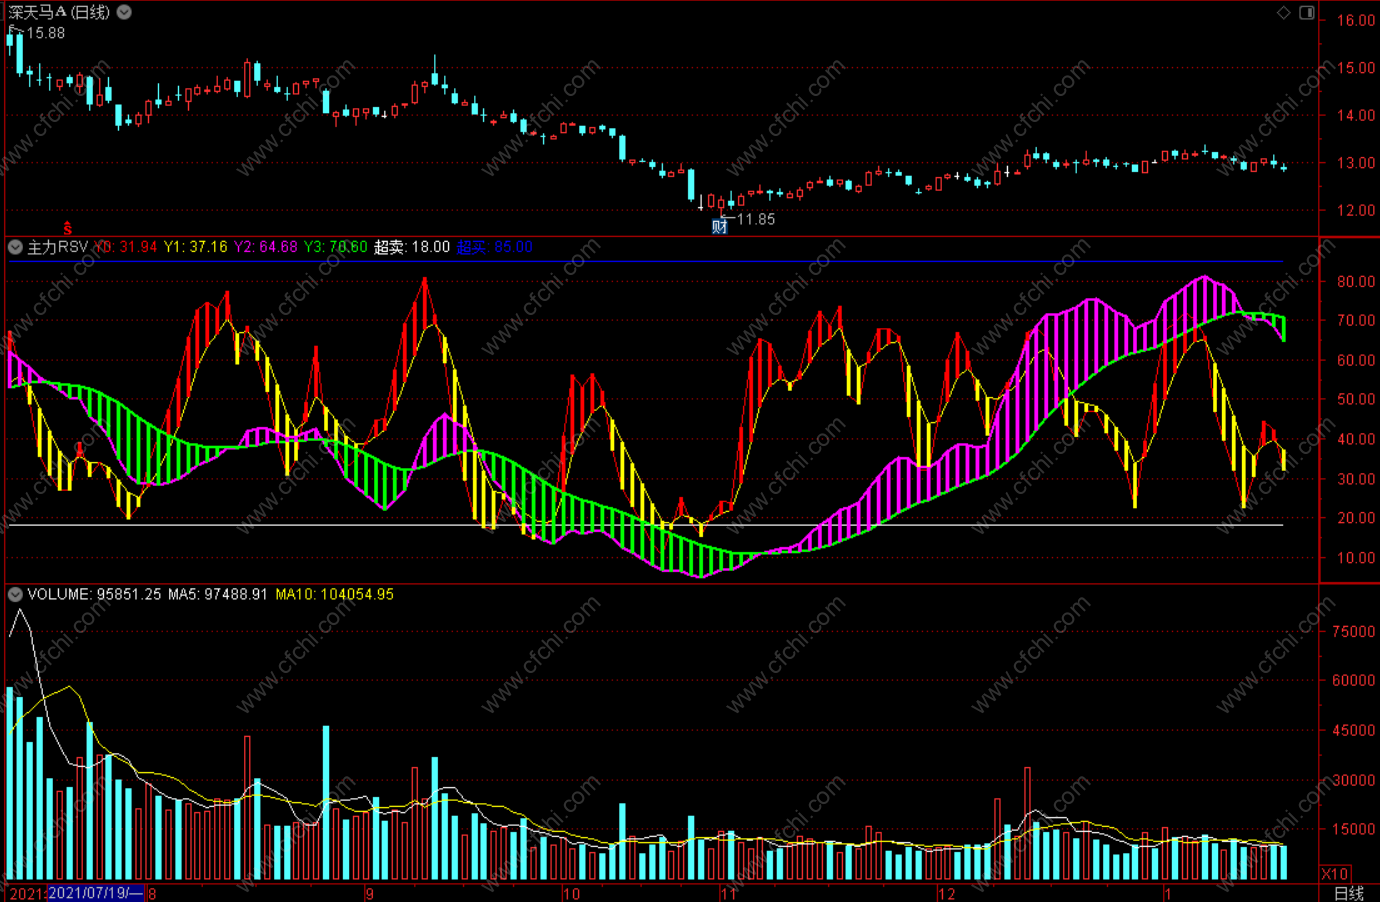Select the 主力RSV indicator name

coord(57,247)
